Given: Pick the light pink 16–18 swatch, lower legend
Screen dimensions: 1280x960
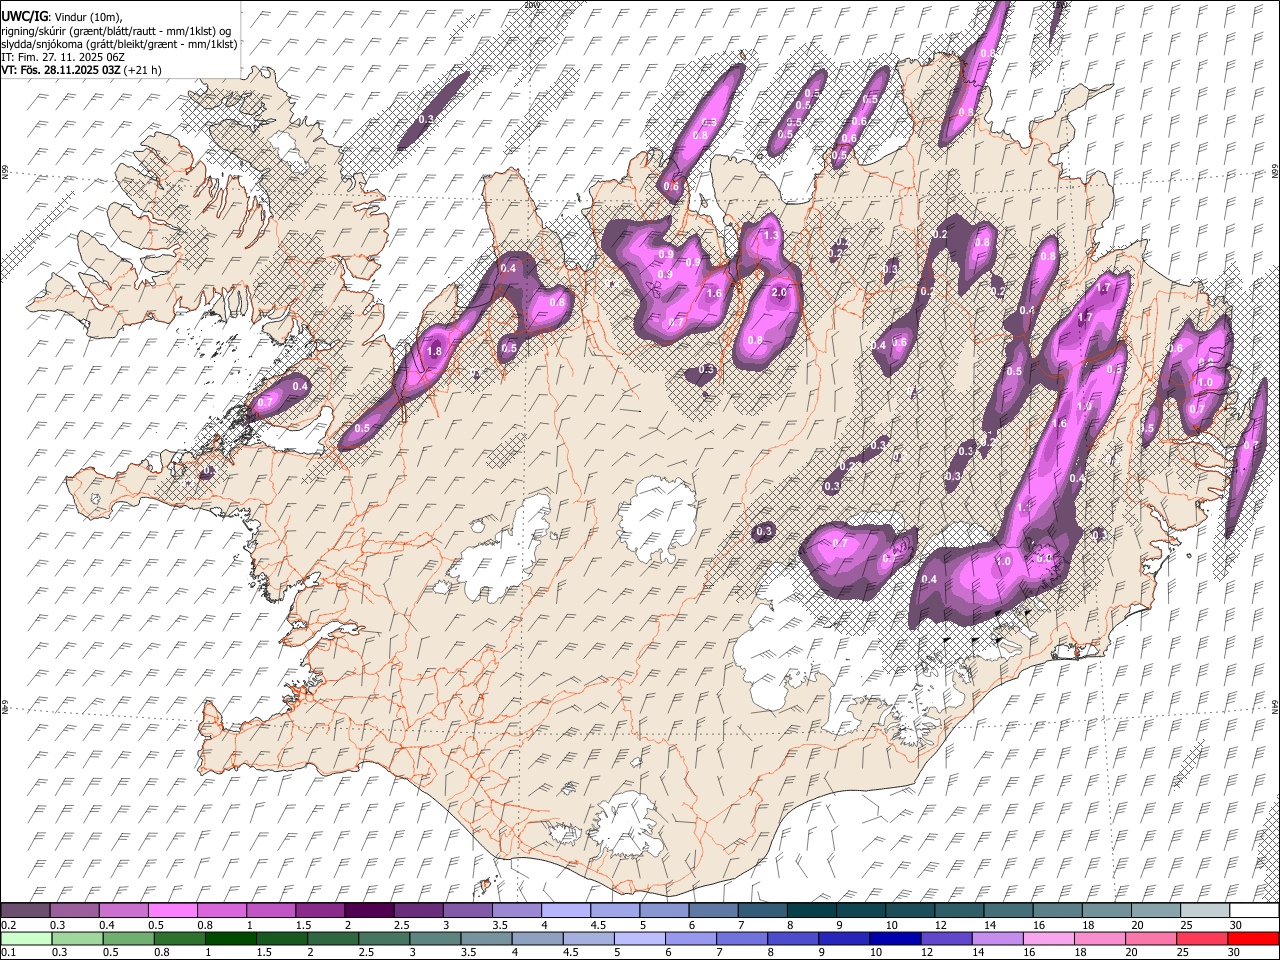Looking at the screenshot, I should (1048, 938).
